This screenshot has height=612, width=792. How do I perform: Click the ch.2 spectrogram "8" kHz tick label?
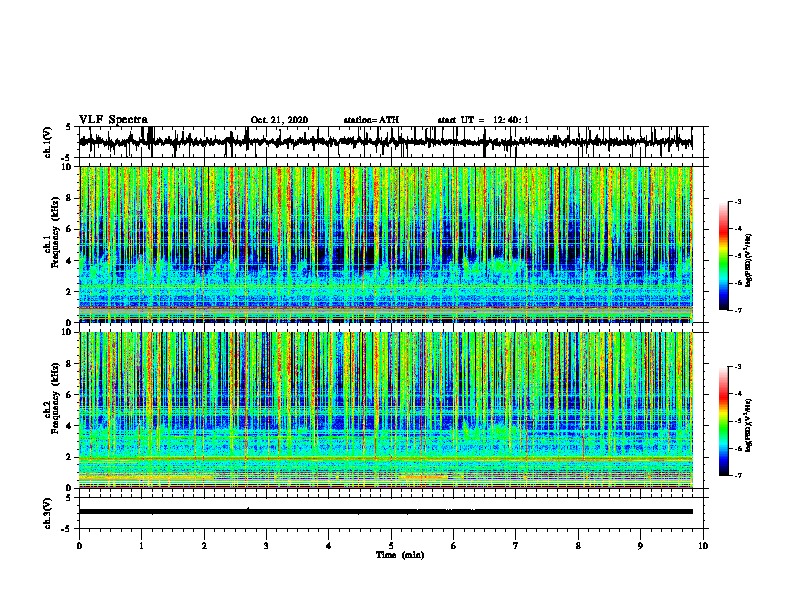coord(70,364)
